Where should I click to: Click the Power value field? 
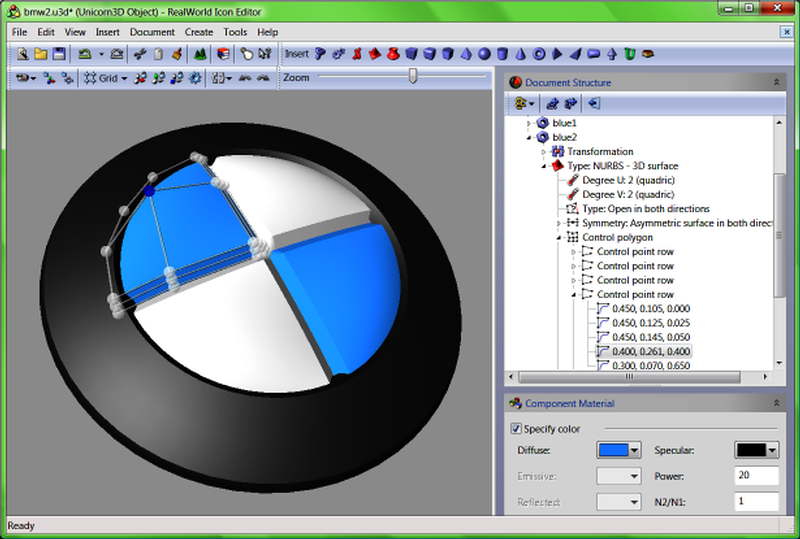tap(757, 475)
